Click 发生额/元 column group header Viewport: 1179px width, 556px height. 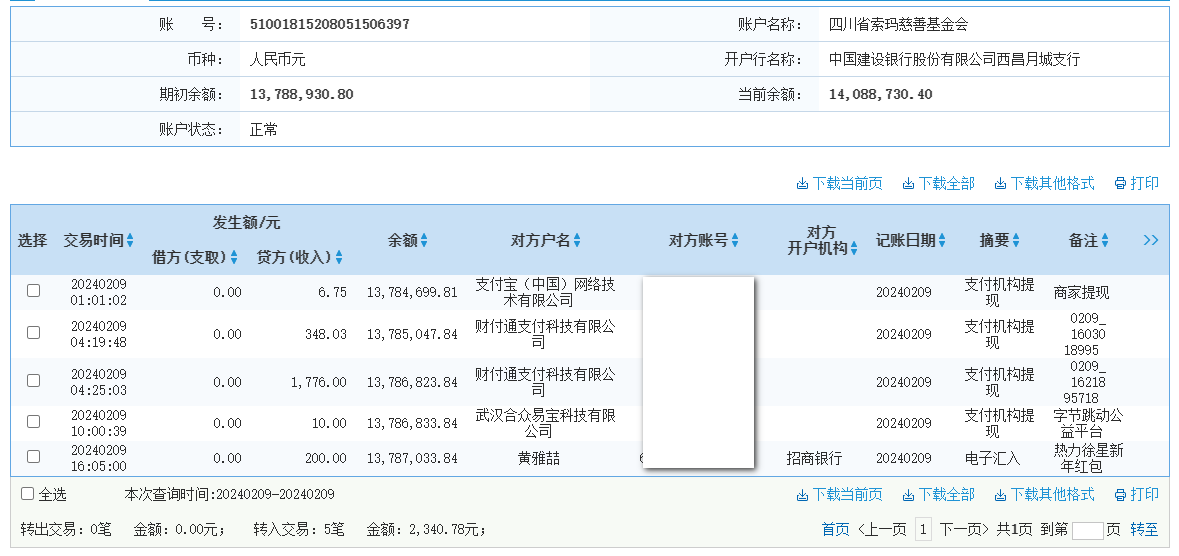(247, 223)
